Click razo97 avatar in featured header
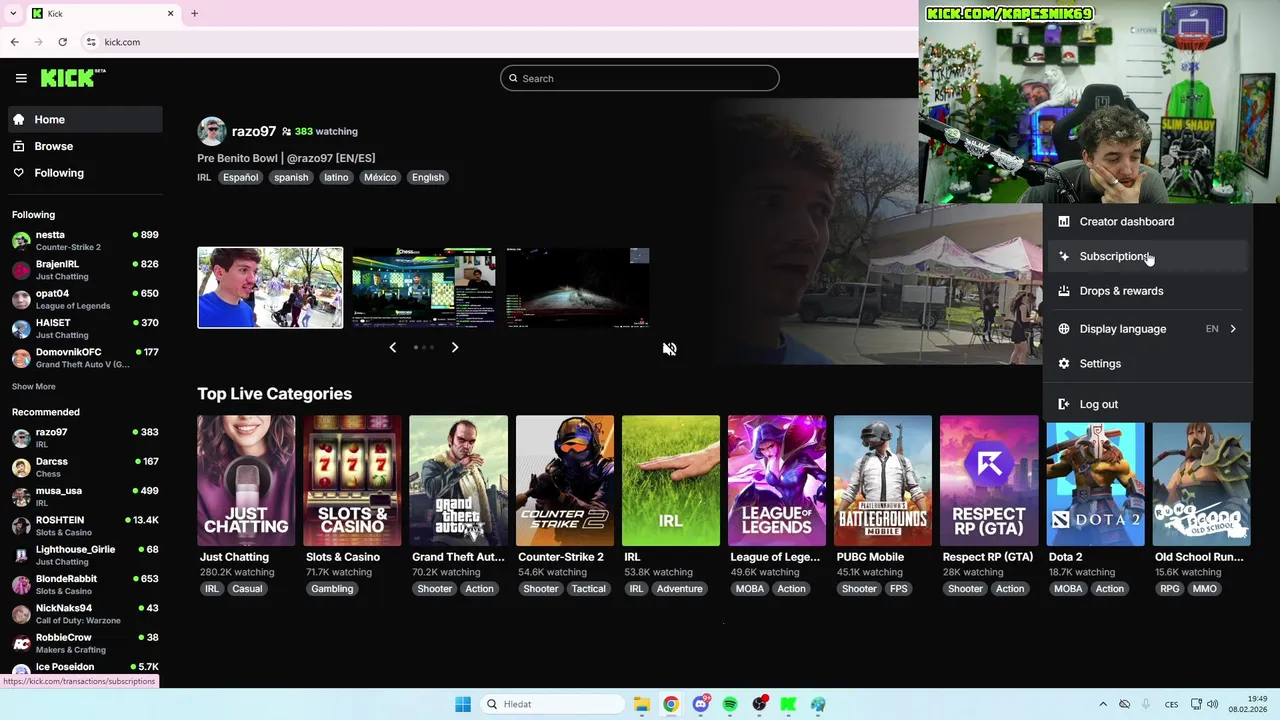1280x720 pixels. (212, 131)
